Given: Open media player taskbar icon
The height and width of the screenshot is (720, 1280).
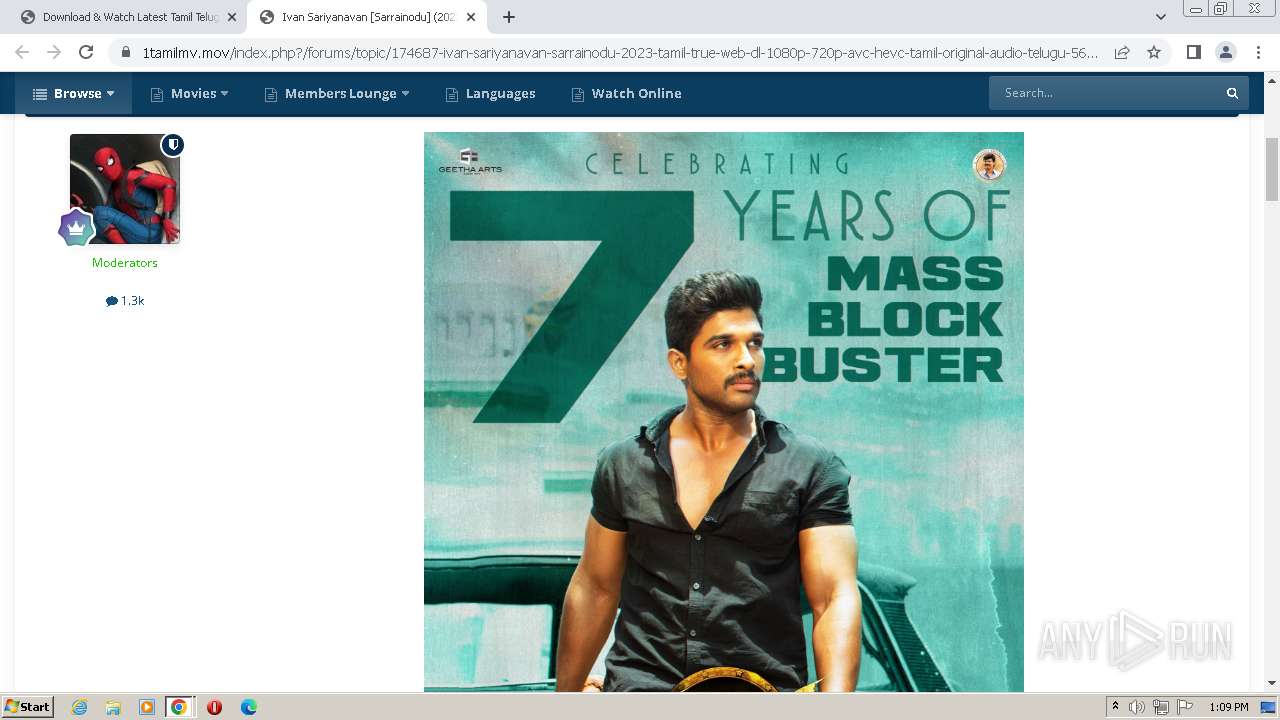Looking at the screenshot, I should (147, 707).
